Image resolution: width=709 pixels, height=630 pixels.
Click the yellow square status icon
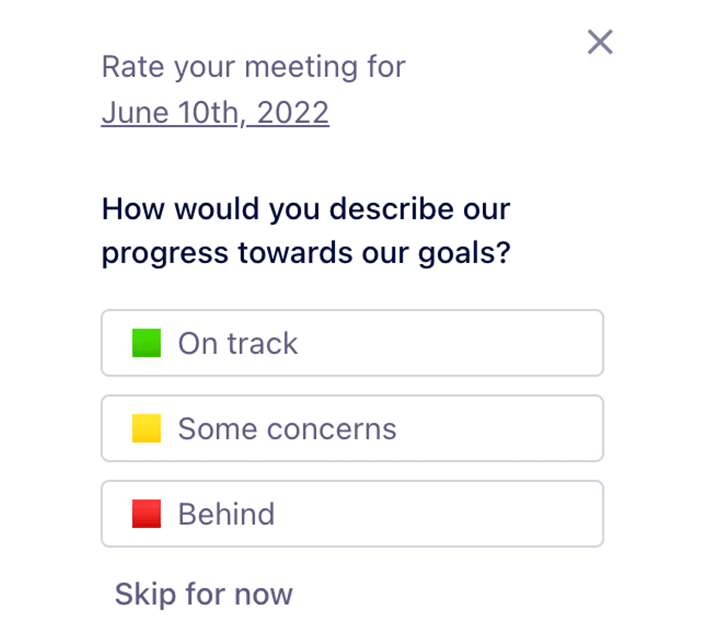point(147,428)
